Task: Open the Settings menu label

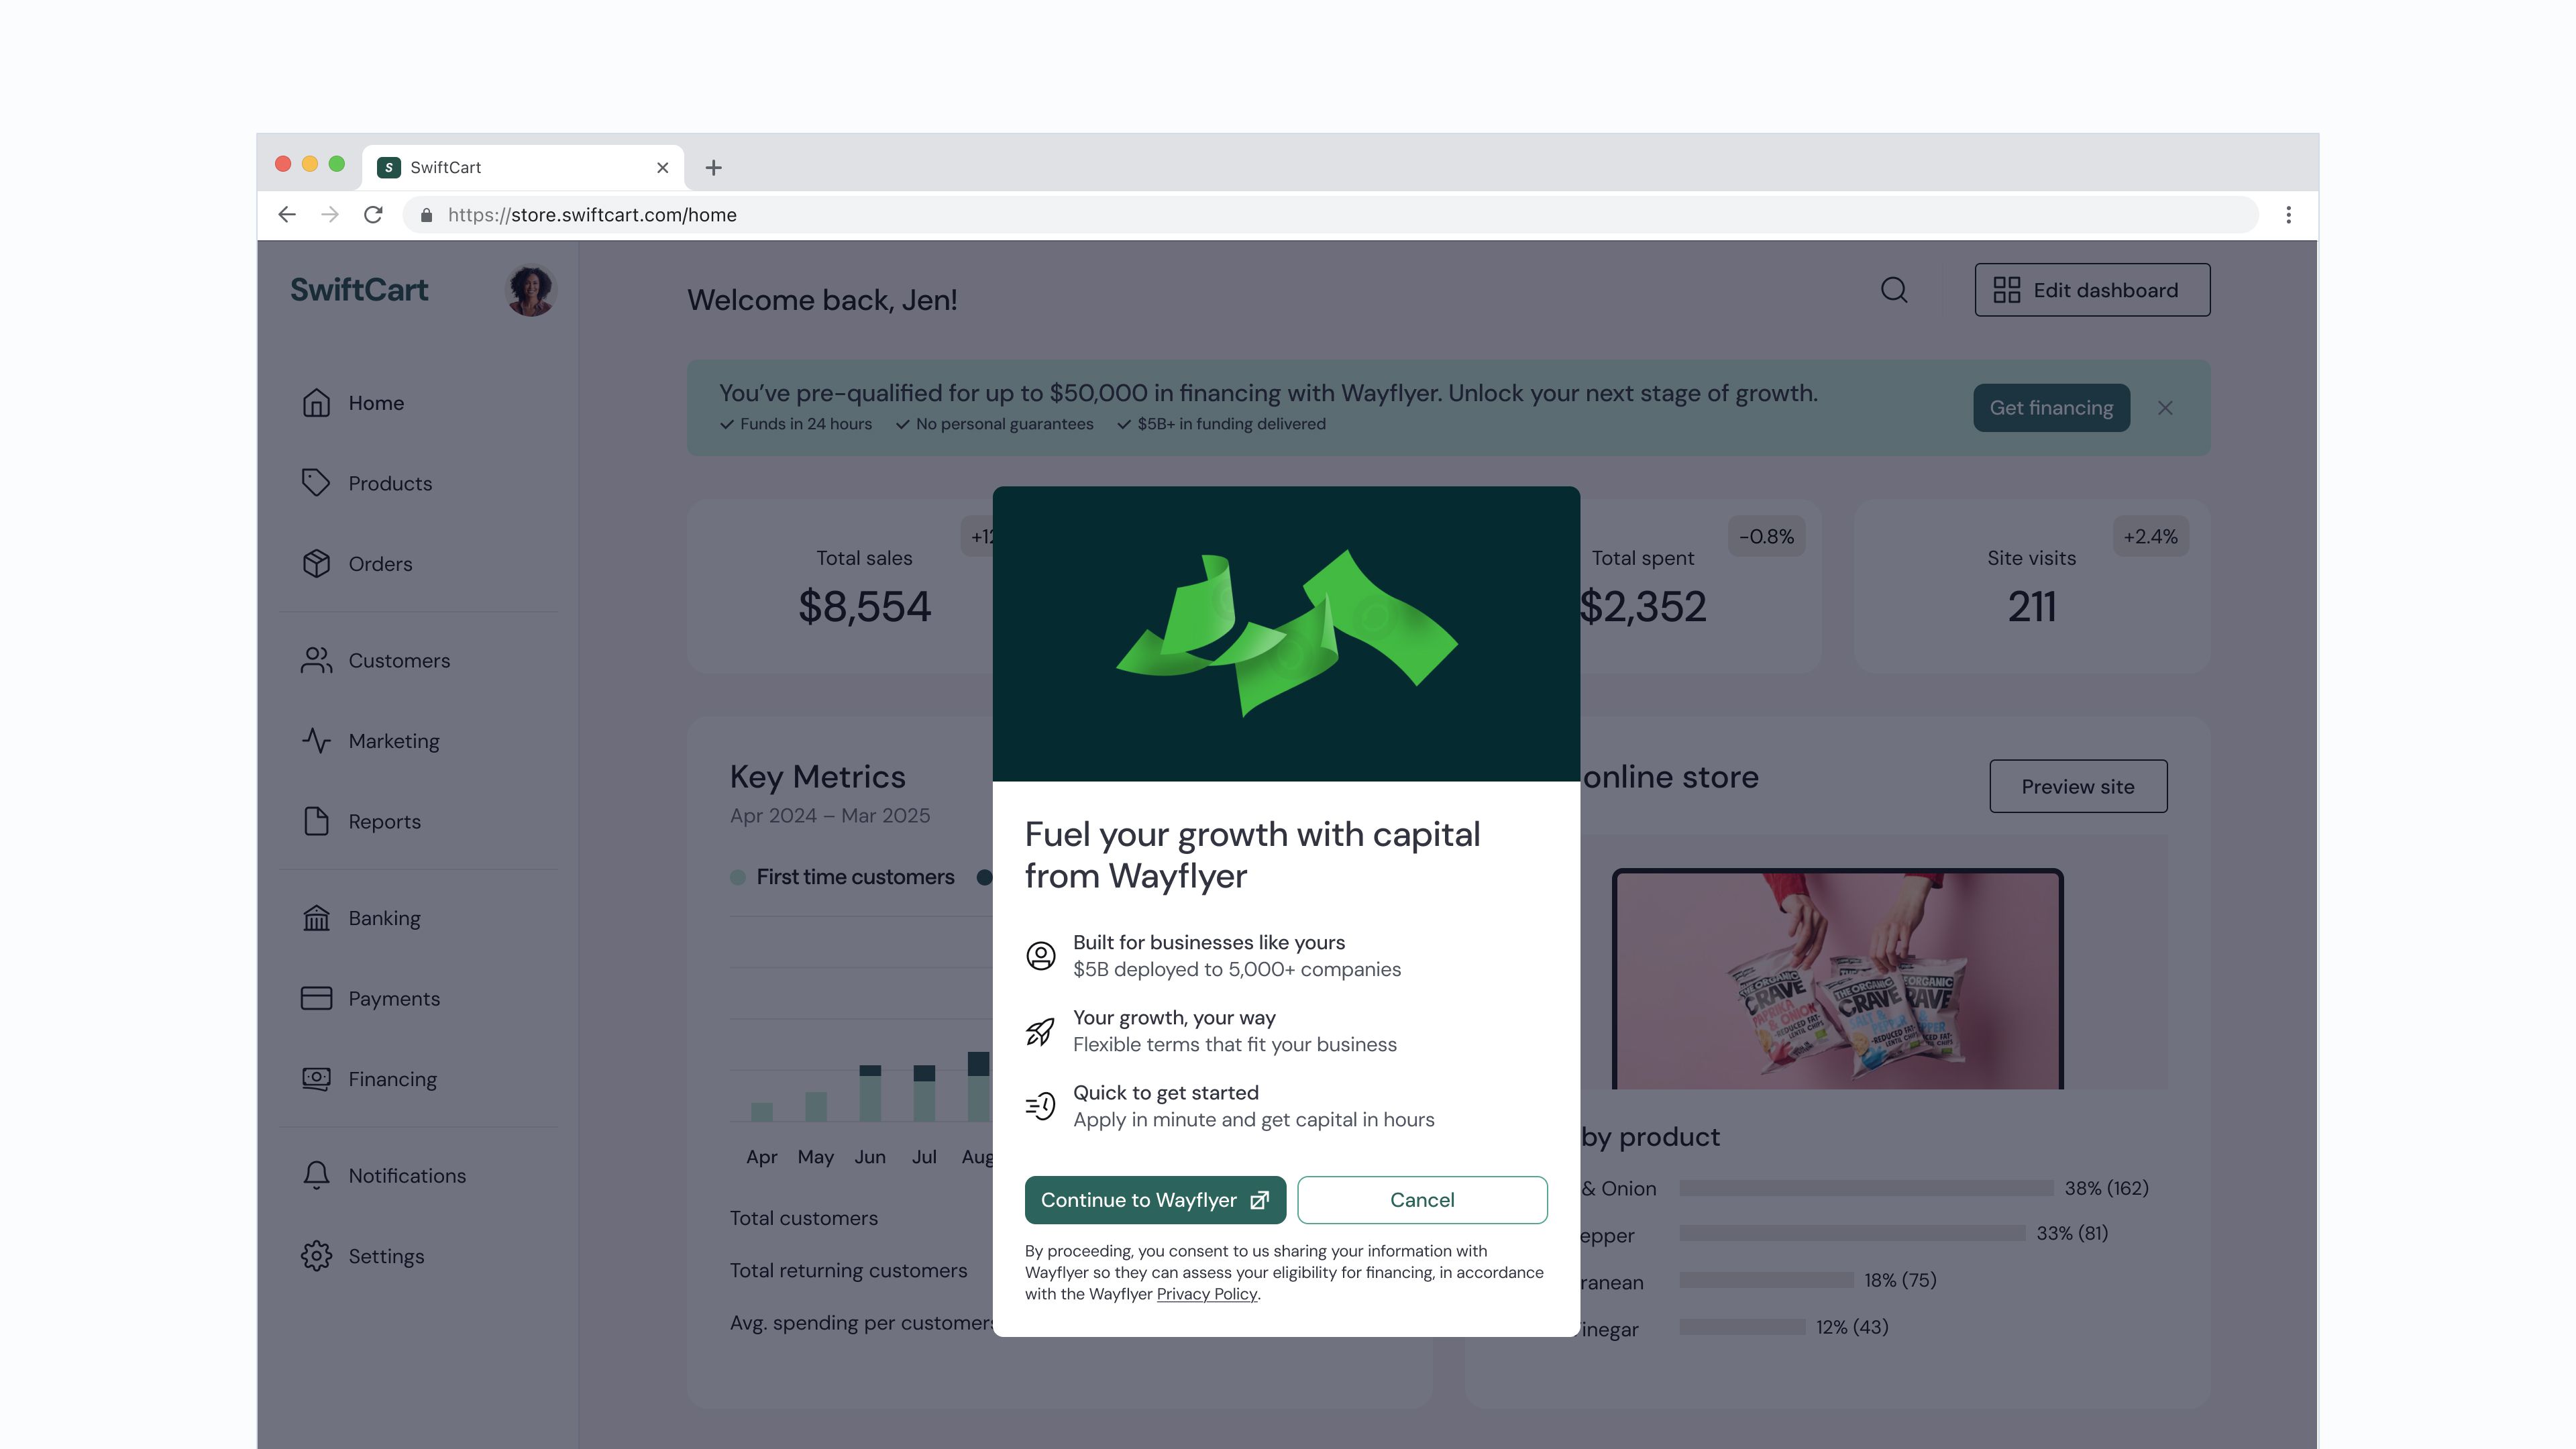Action: pos(386,1256)
